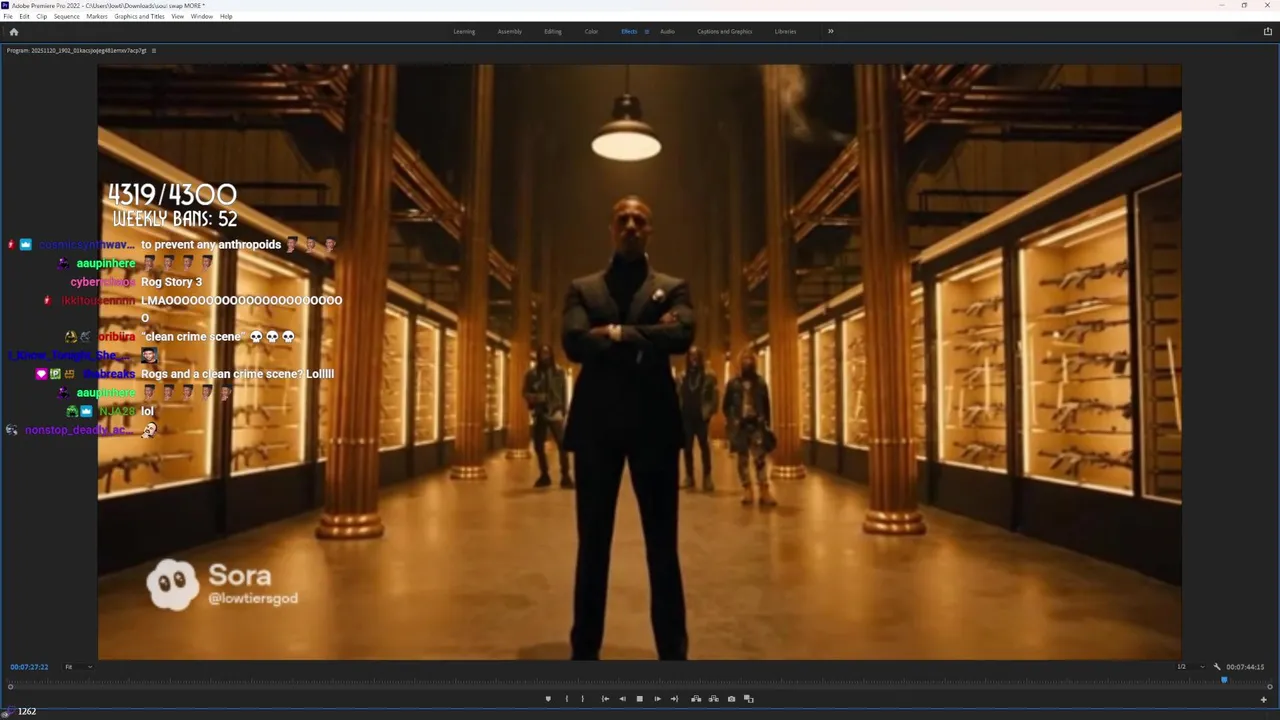The image size is (1280, 720).
Task: Open the Program panel menu icon
Action: pyautogui.click(x=153, y=50)
